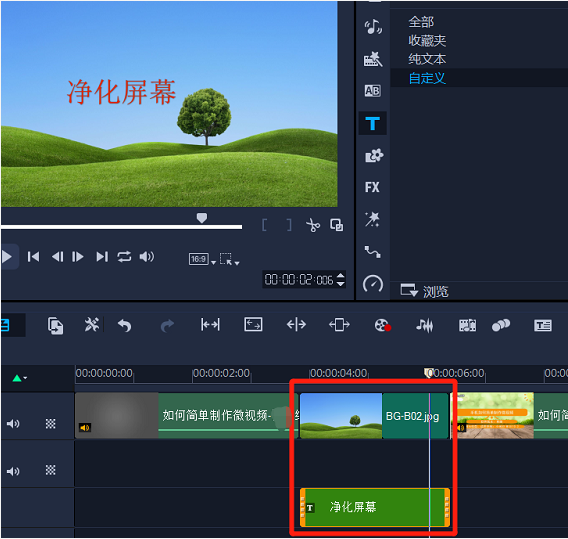This screenshot has height=539, width=568.
Task: Open the mask creator overlapping circles icon
Action: 501,325
